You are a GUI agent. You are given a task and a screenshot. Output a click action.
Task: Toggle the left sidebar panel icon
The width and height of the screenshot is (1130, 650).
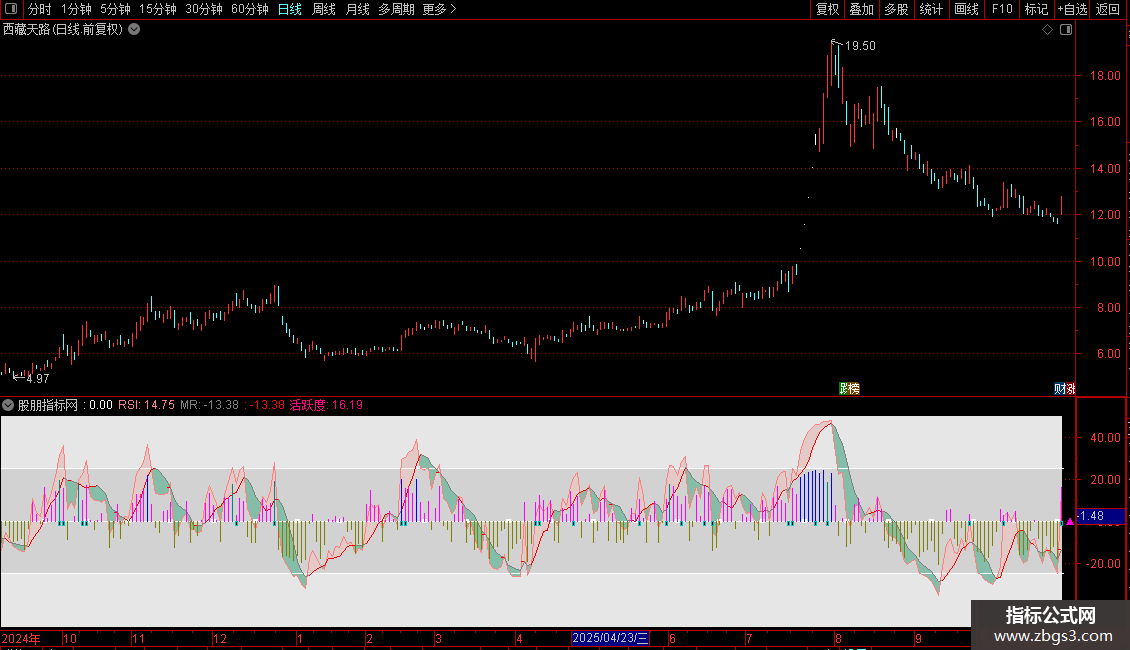(11, 9)
